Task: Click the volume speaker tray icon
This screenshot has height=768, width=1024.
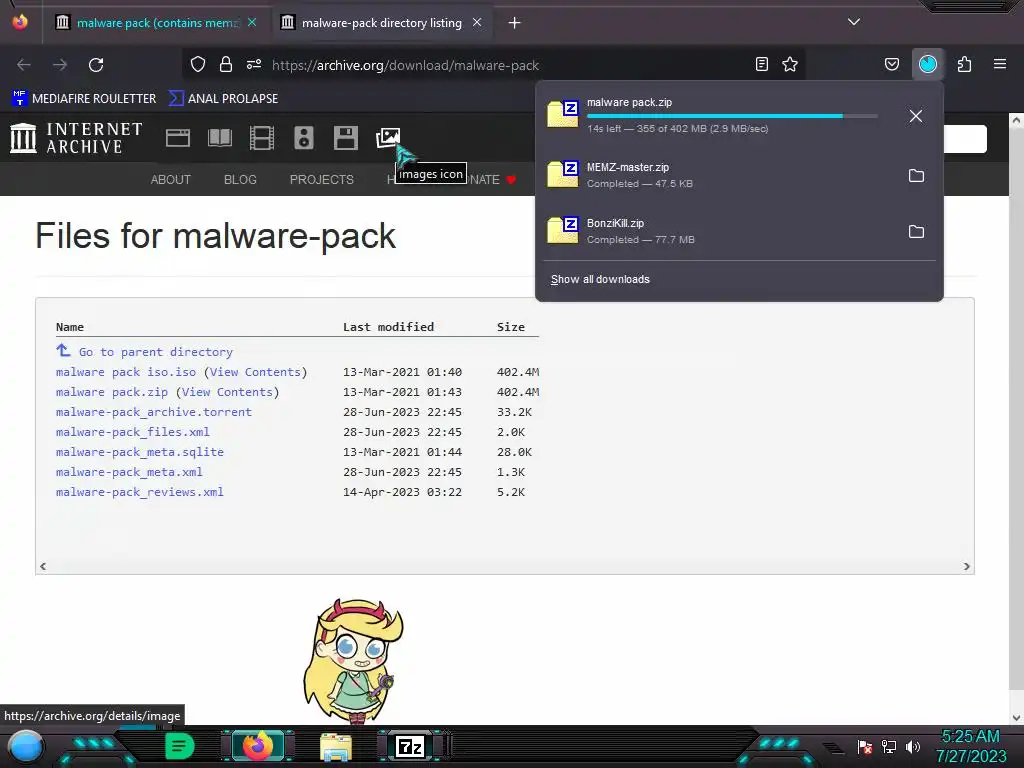Action: click(913, 746)
